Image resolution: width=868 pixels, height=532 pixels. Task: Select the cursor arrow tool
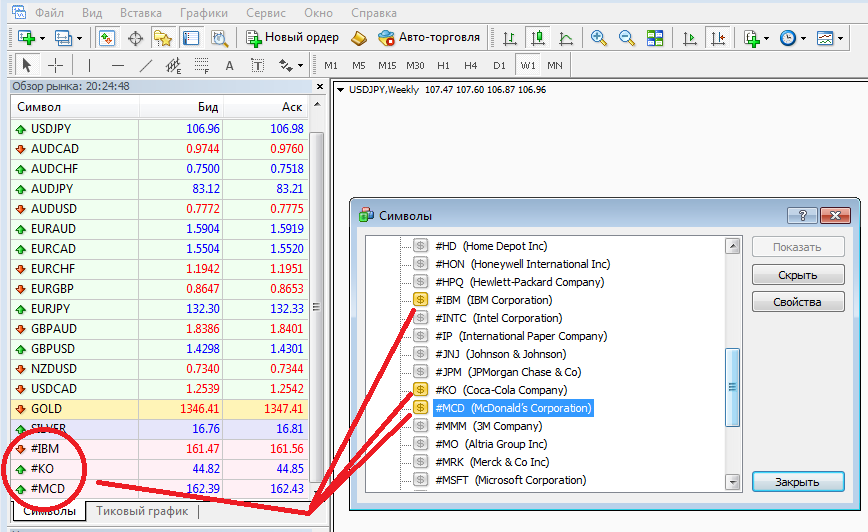(x=27, y=65)
